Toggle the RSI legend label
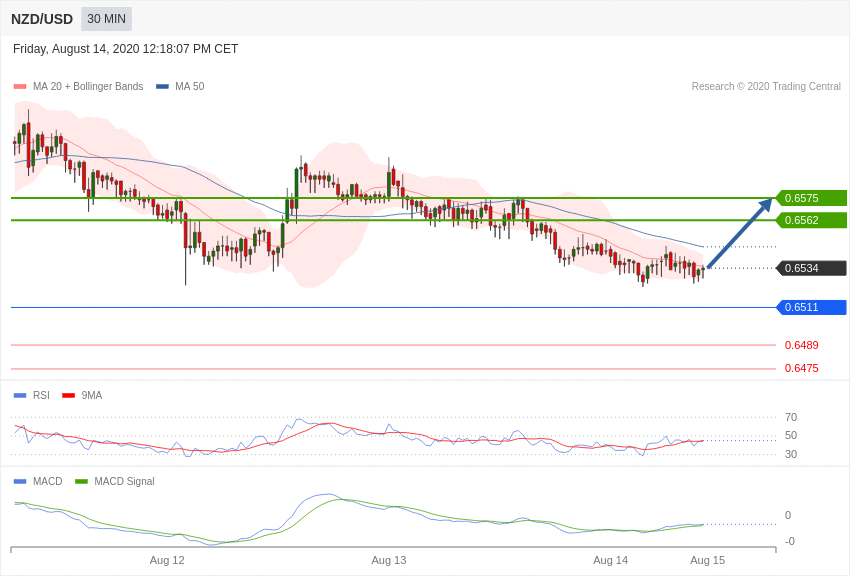The height and width of the screenshot is (576, 850). click(x=41, y=396)
